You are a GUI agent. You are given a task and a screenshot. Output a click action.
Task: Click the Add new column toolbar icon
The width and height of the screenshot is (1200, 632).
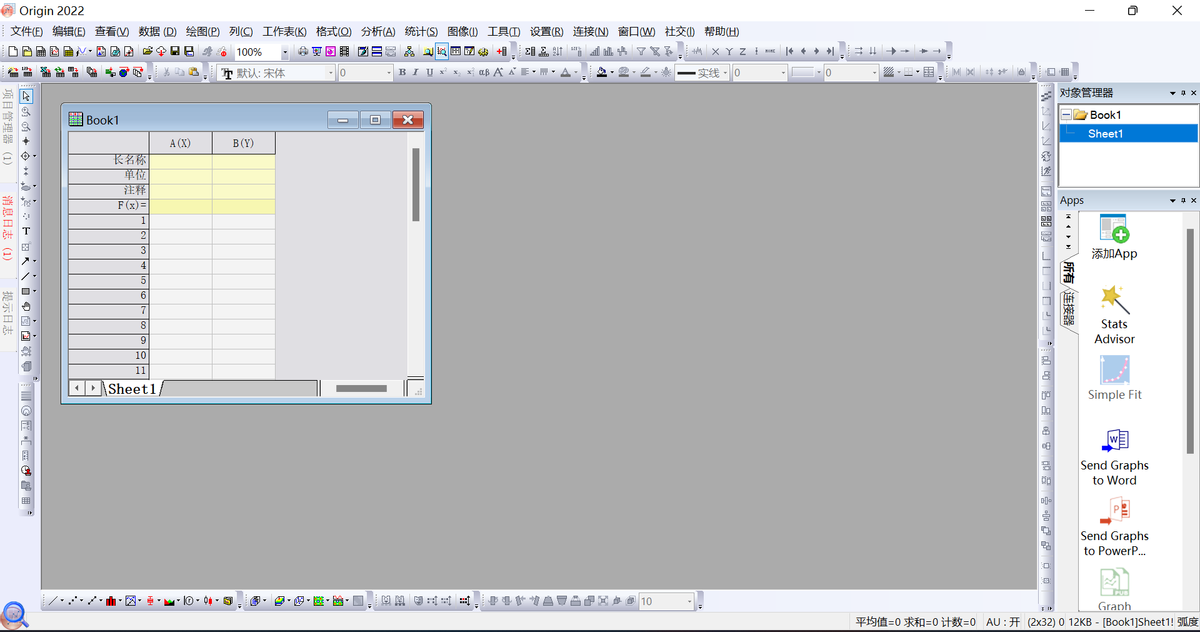click(501, 51)
